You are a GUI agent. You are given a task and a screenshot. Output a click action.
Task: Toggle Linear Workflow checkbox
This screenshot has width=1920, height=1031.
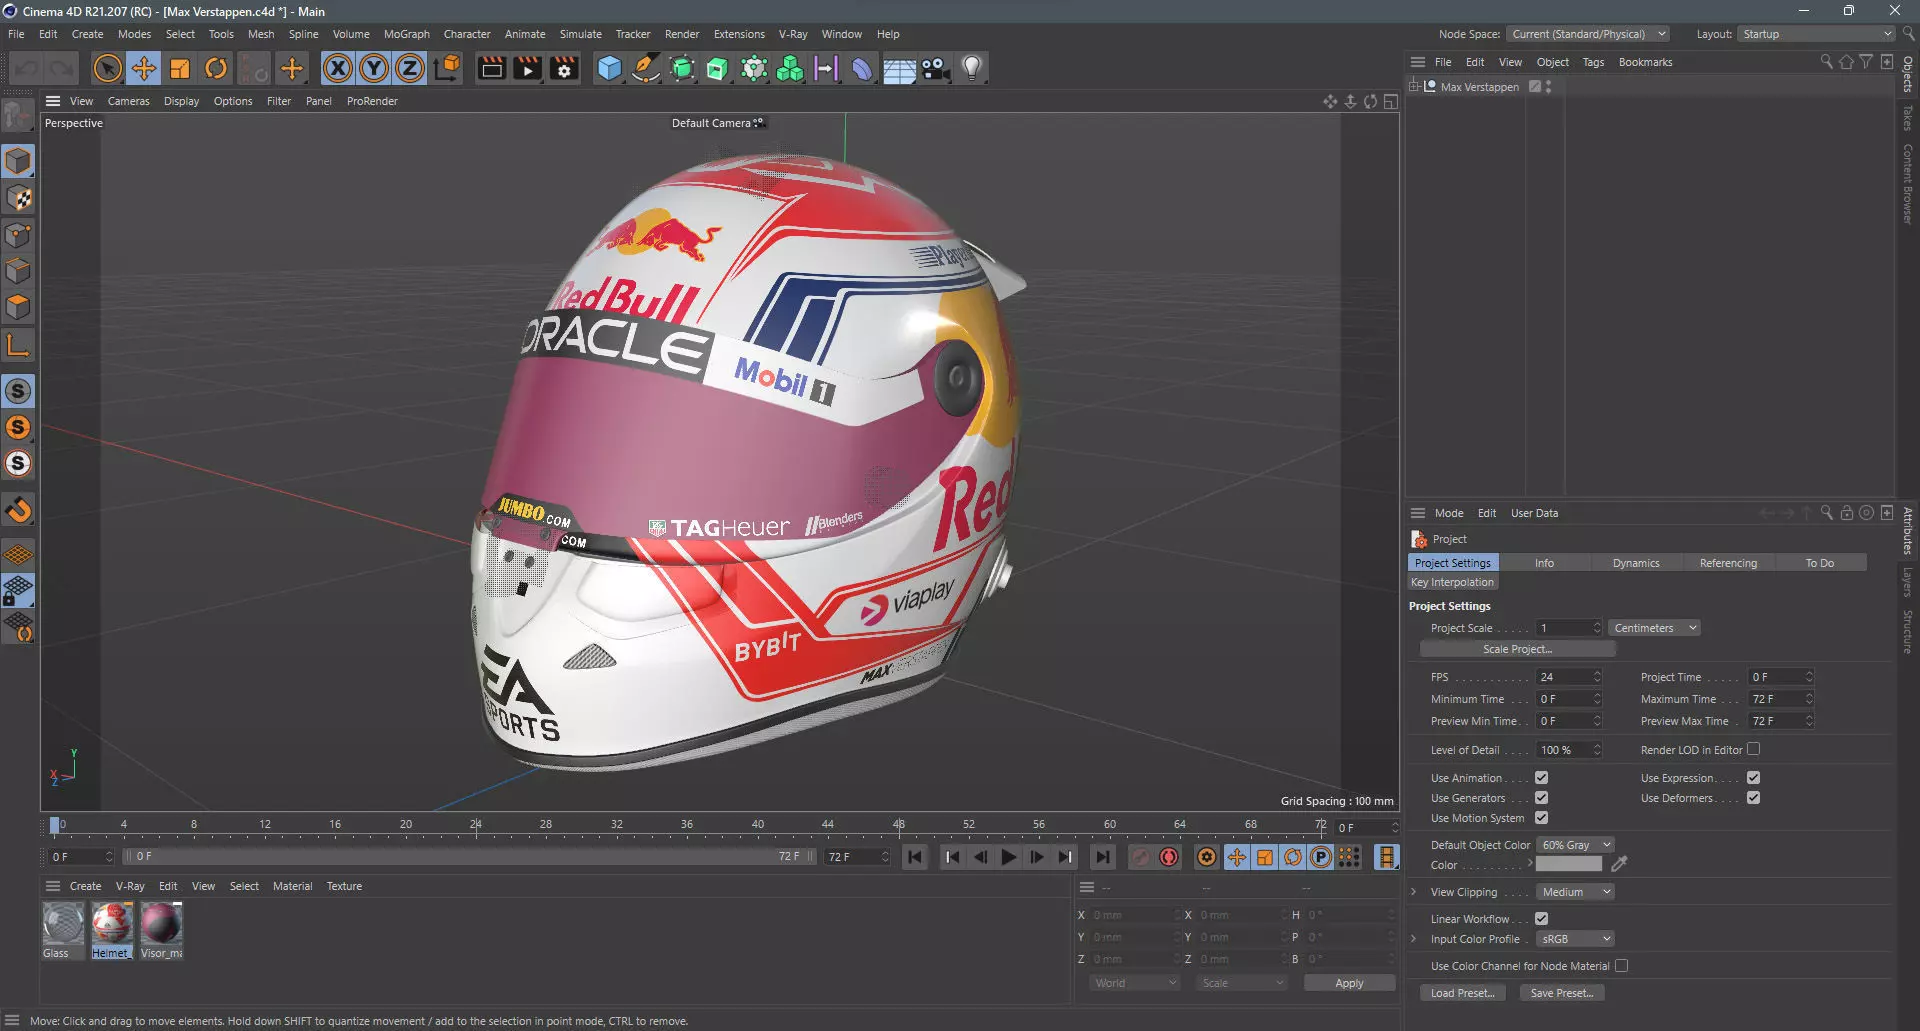(1541, 919)
